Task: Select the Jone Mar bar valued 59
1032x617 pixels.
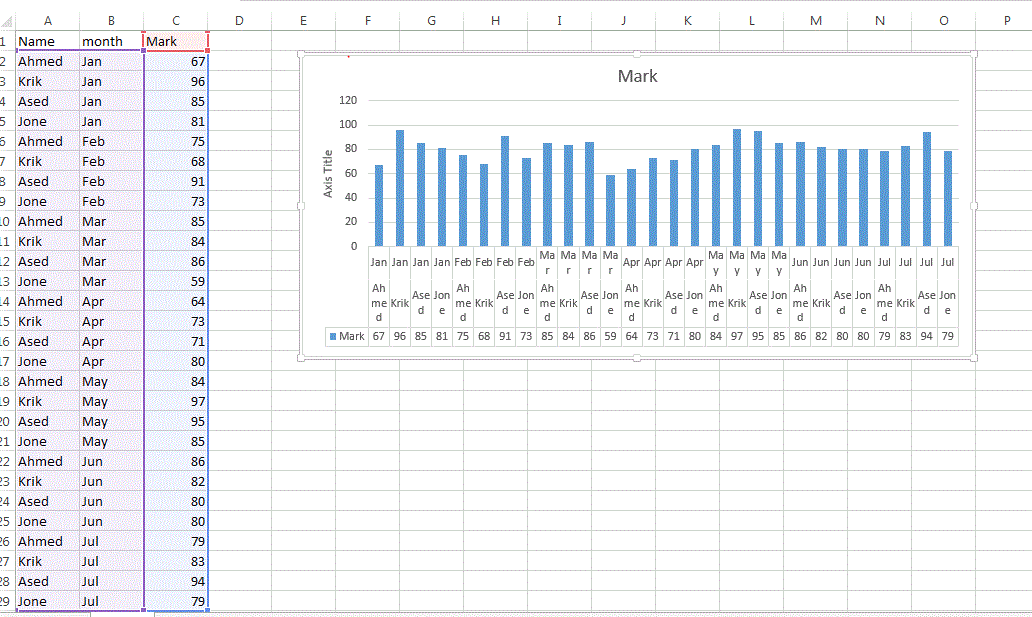Action: coord(610,211)
